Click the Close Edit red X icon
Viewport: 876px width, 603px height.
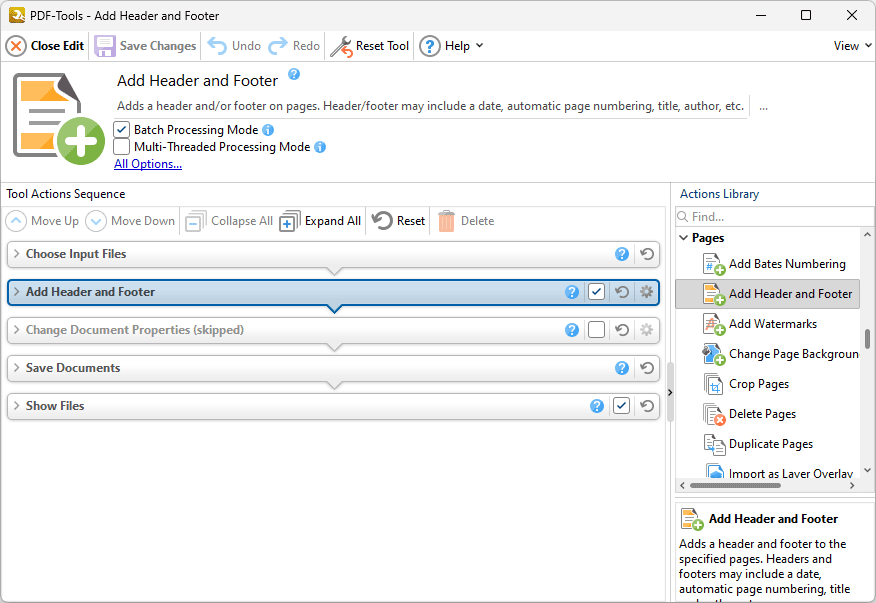coord(16,46)
